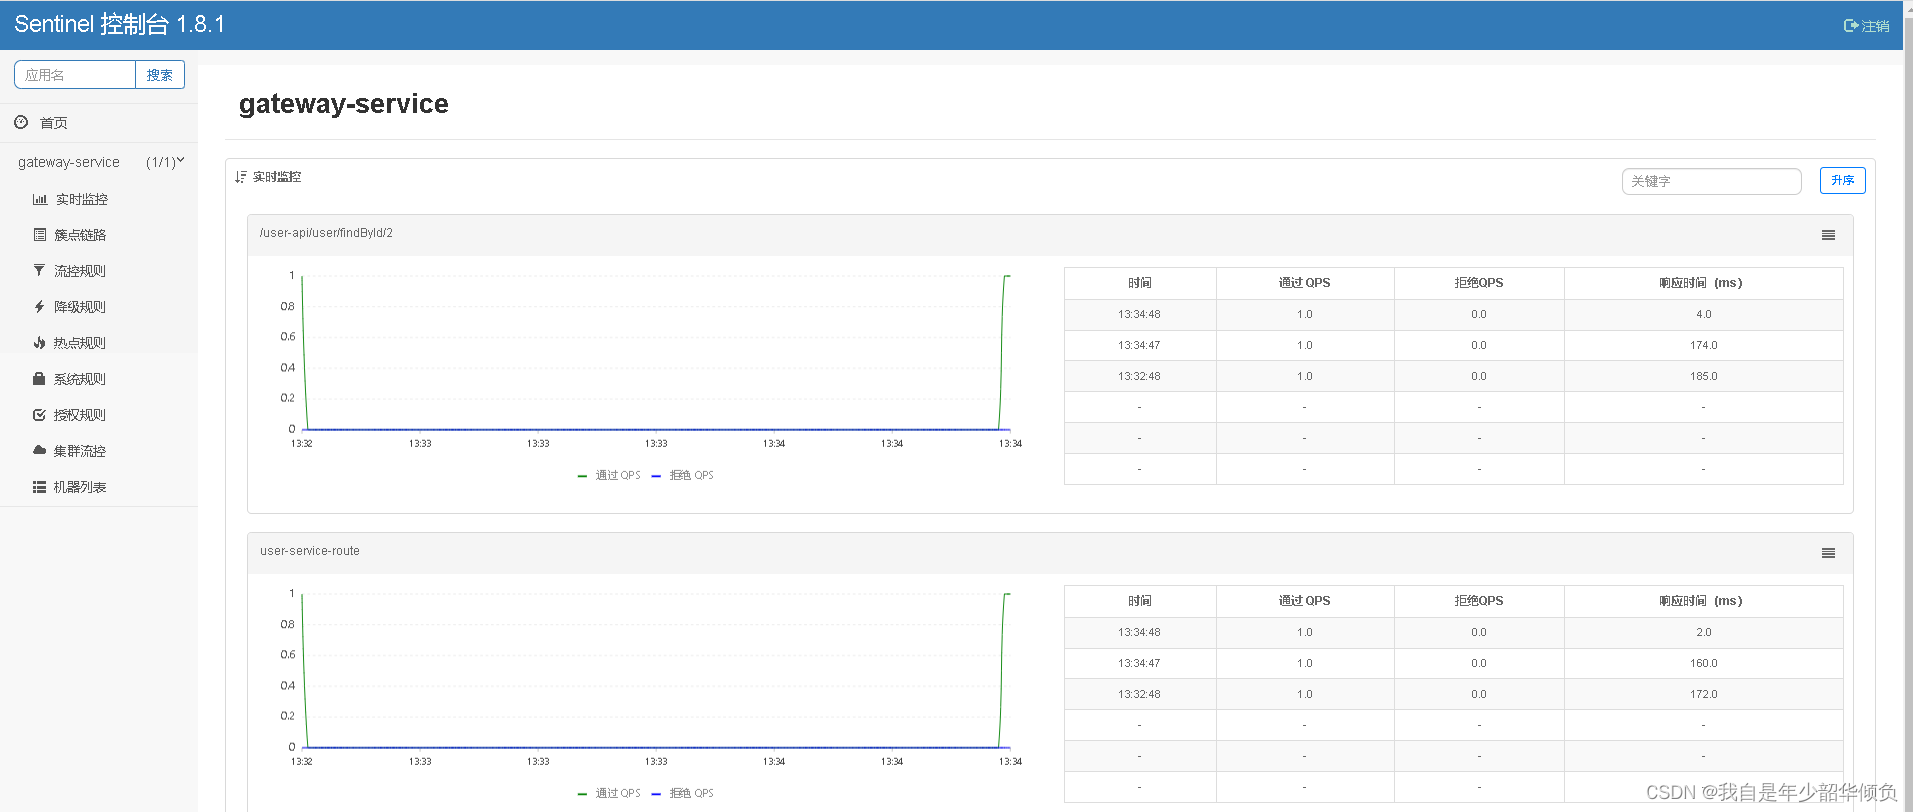Toggle 拒绝 QPS legend in findById chart

point(683,475)
